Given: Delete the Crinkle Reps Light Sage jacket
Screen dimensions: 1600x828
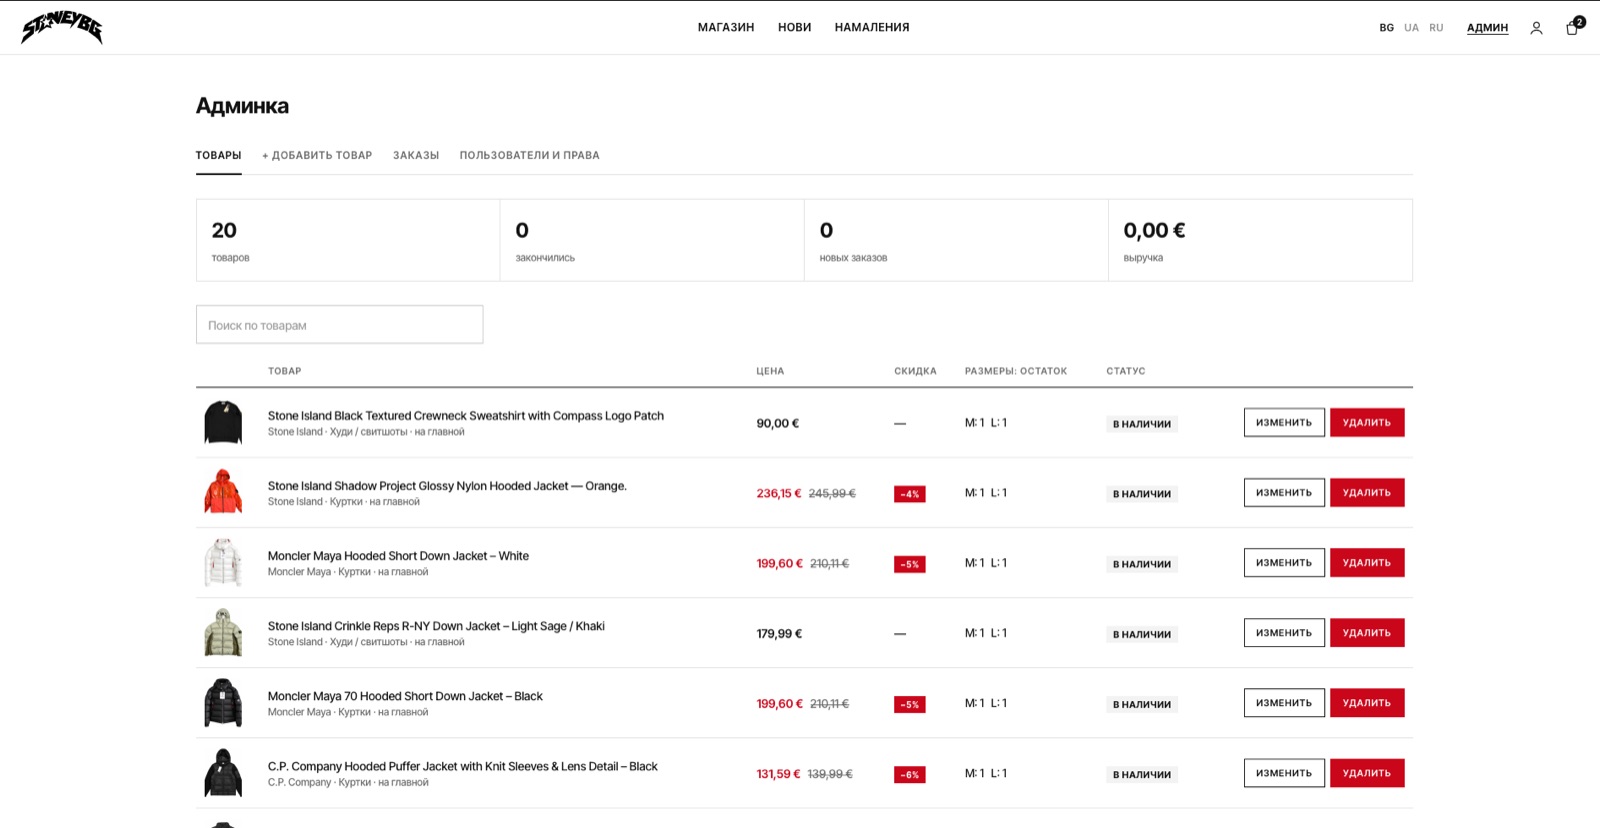Looking at the screenshot, I should [1367, 632].
